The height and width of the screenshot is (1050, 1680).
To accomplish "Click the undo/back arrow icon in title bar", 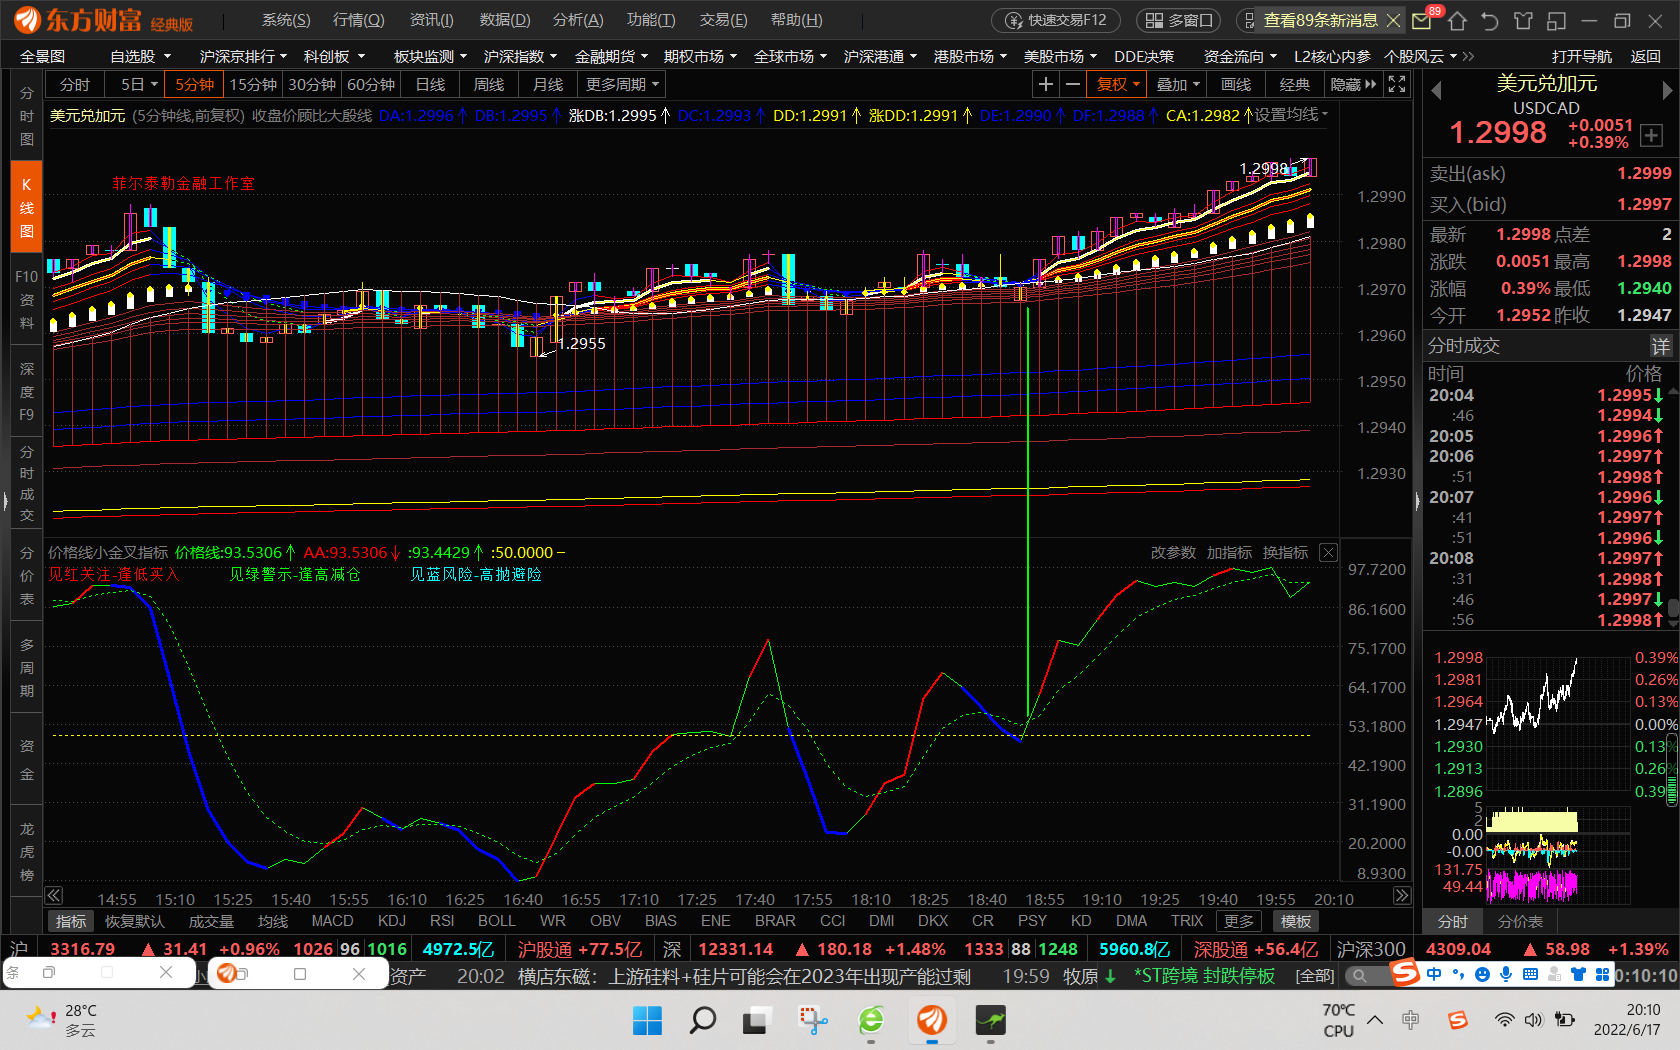I will pyautogui.click(x=1490, y=20).
